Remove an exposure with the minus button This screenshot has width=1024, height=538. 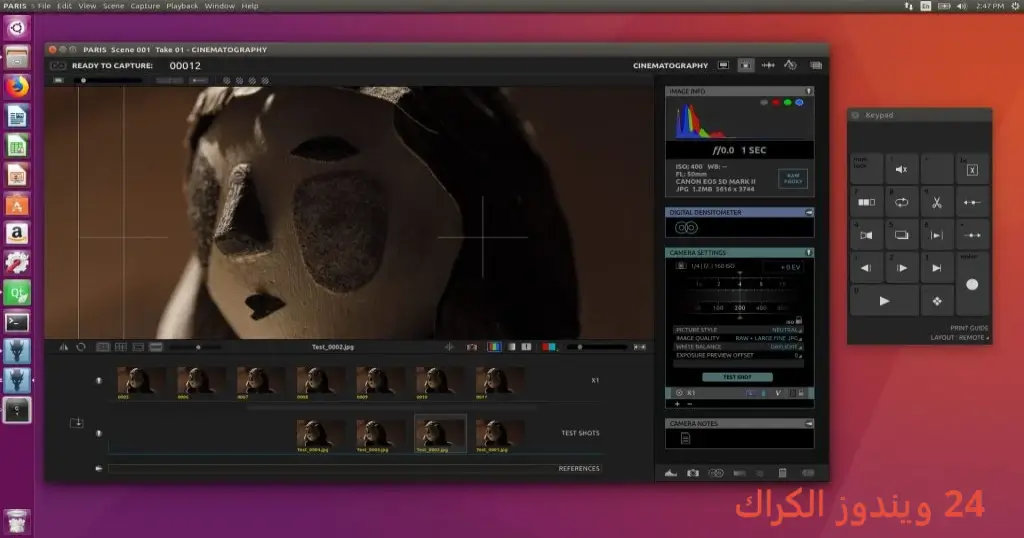point(690,404)
